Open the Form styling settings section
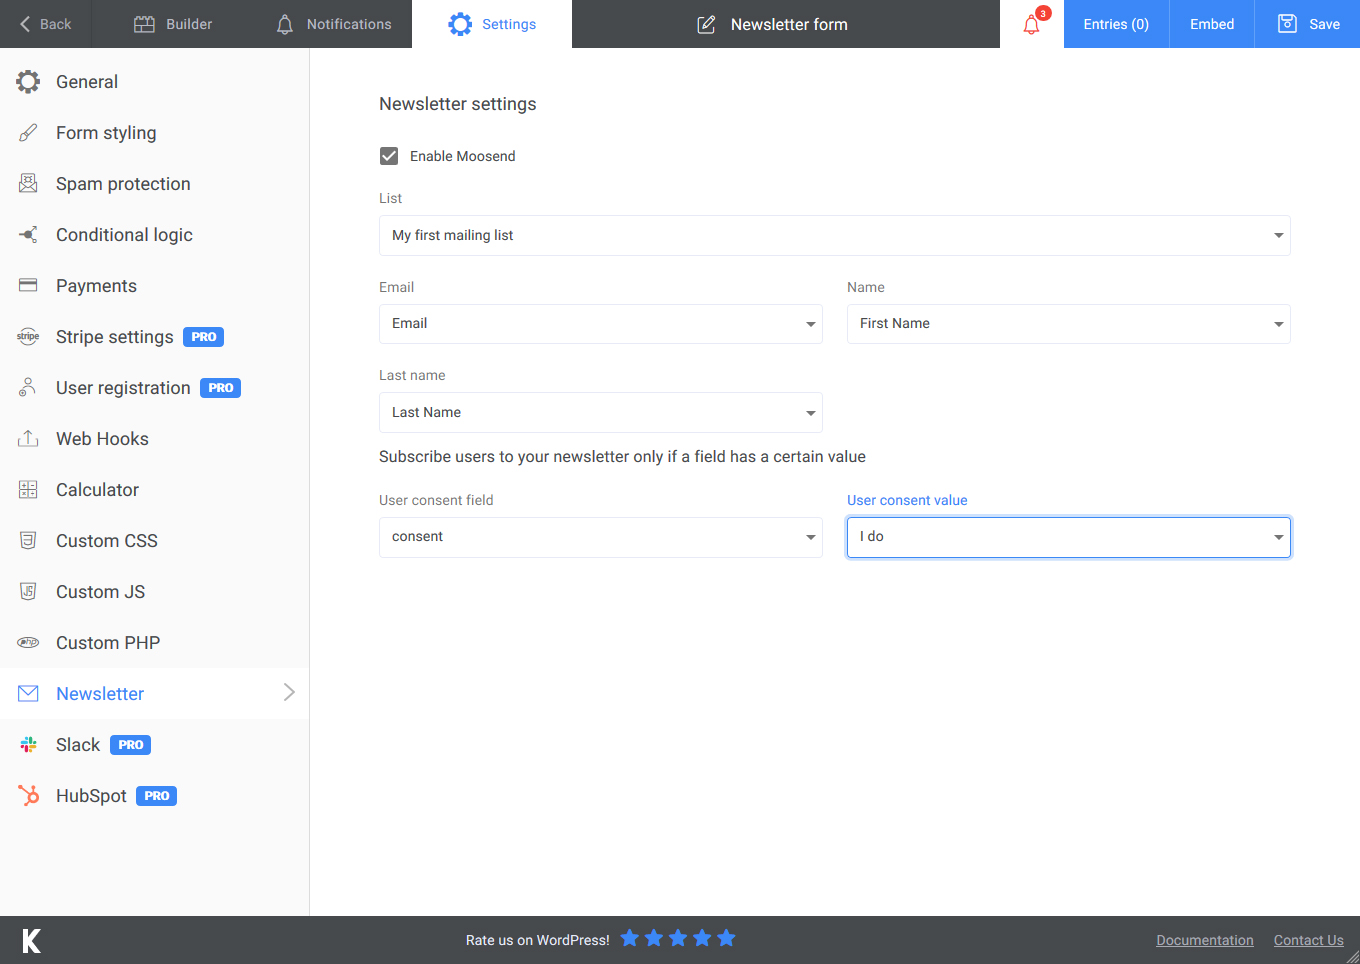Viewport: 1360px width, 964px height. point(154,133)
